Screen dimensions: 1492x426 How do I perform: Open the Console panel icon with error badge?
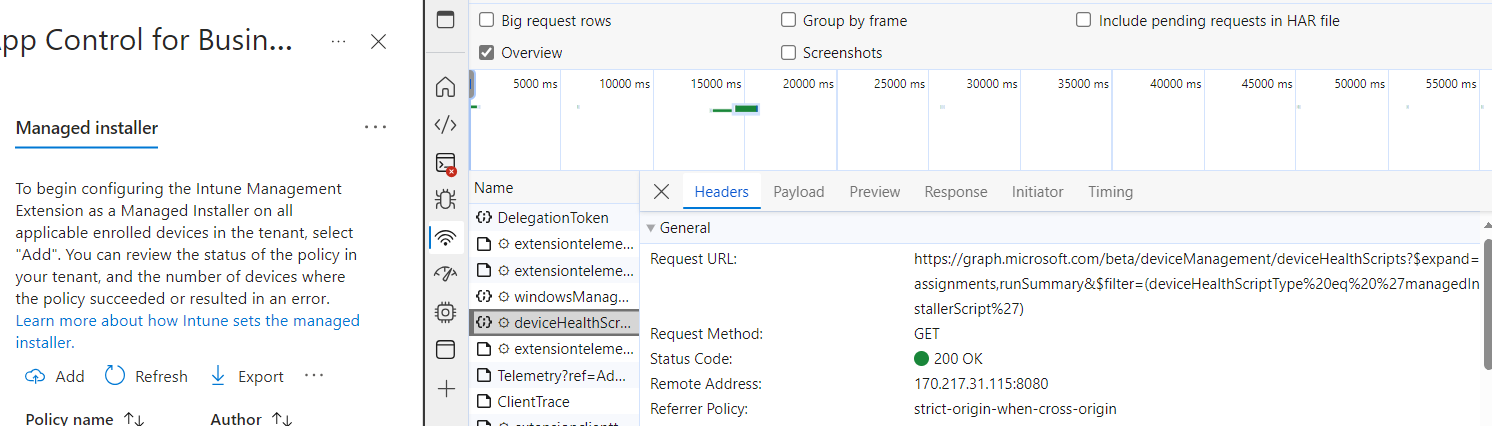446,163
